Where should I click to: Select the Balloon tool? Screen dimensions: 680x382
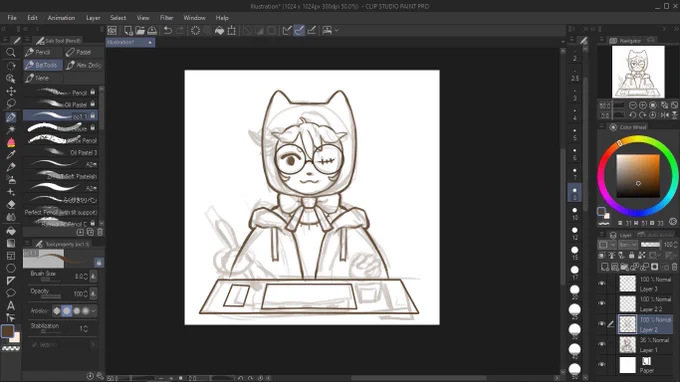point(11,293)
